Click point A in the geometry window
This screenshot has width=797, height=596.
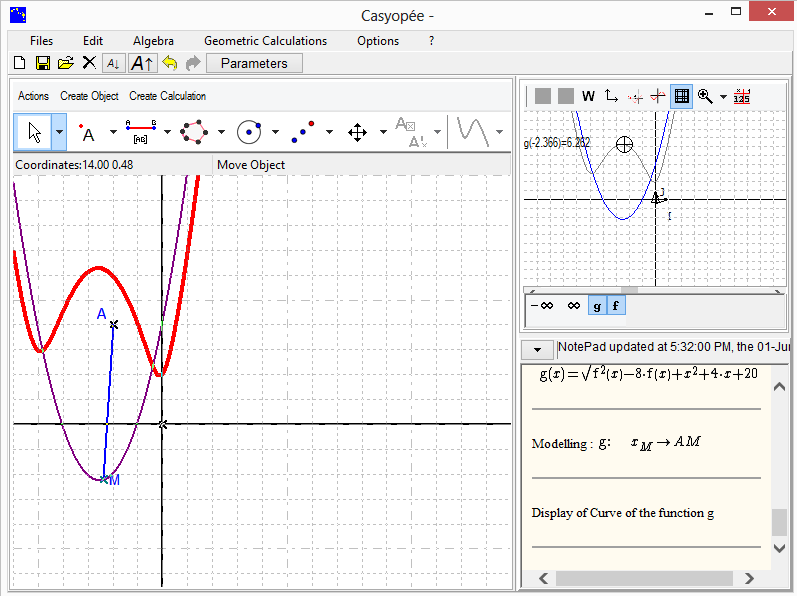(114, 324)
